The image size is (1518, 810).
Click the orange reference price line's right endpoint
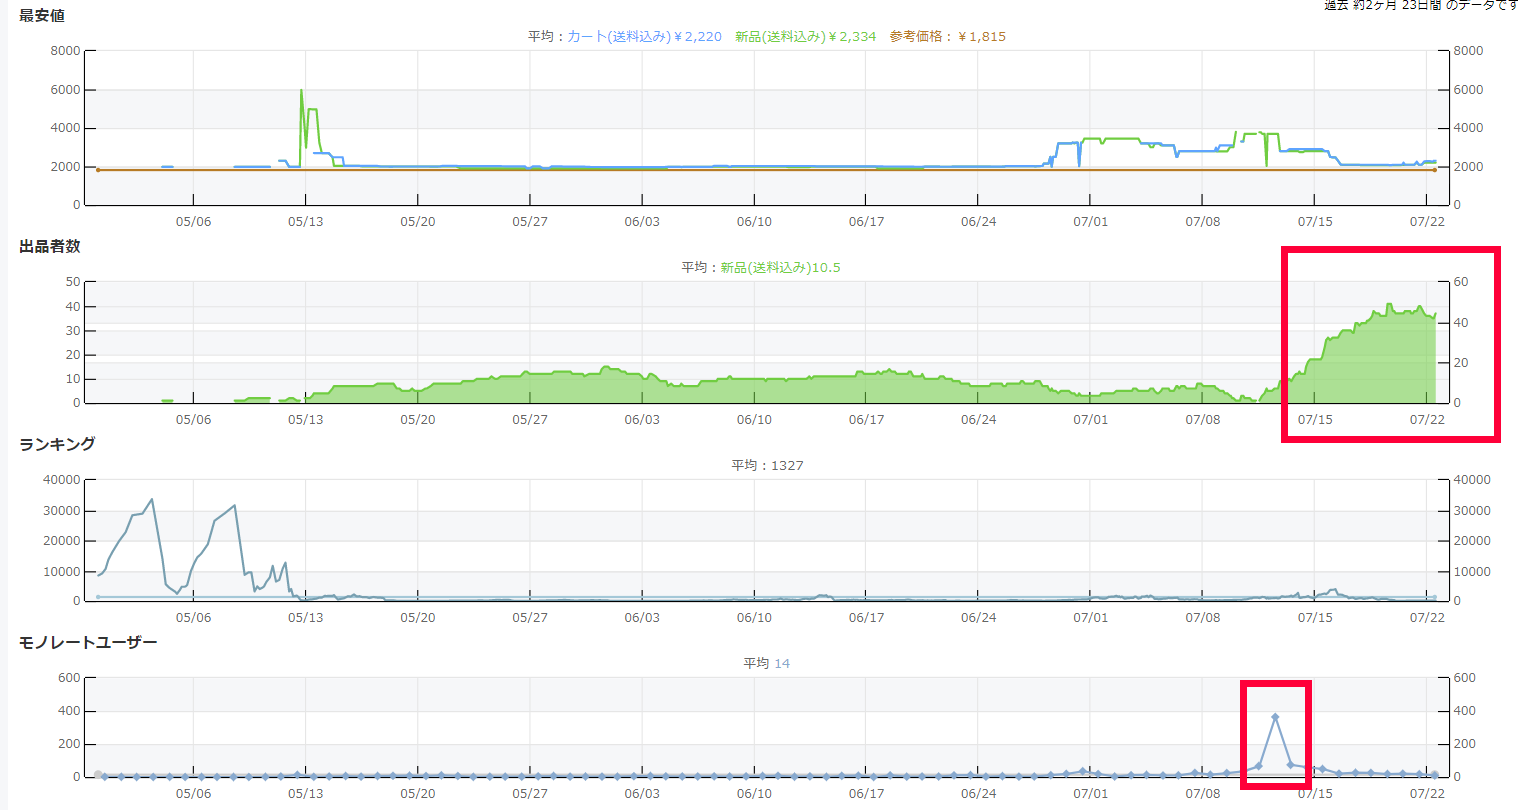click(x=1434, y=170)
